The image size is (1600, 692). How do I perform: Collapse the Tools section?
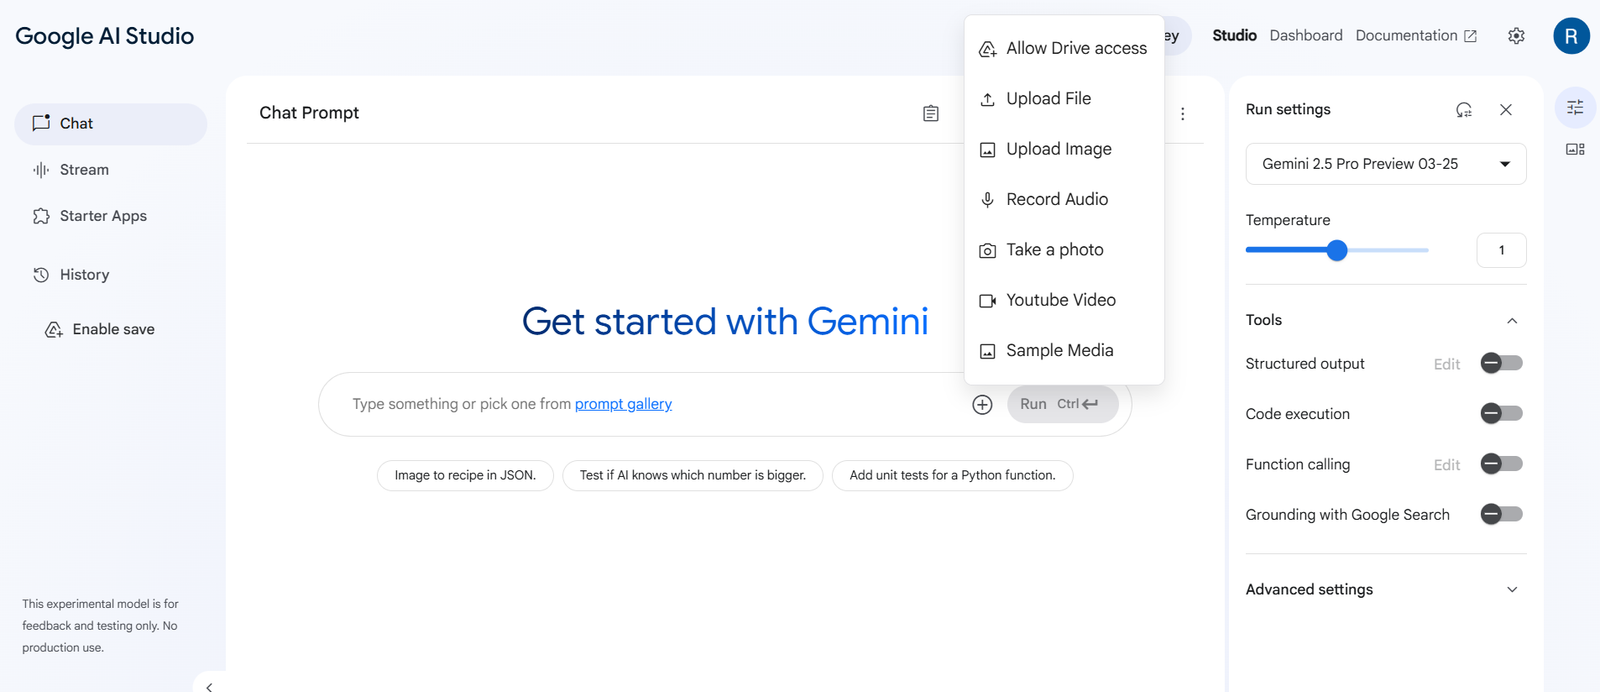tap(1511, 321)
